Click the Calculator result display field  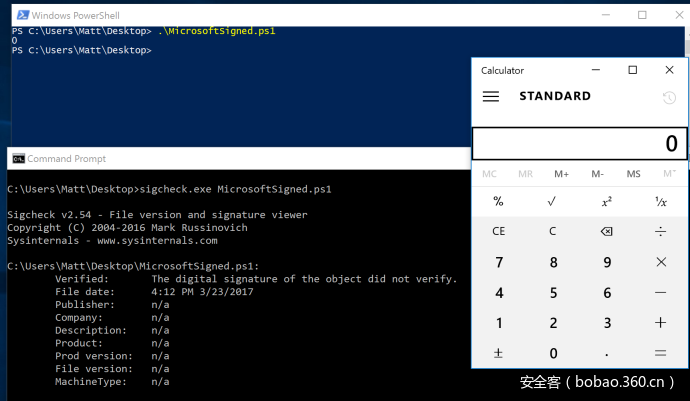click(x=579, y=143)
